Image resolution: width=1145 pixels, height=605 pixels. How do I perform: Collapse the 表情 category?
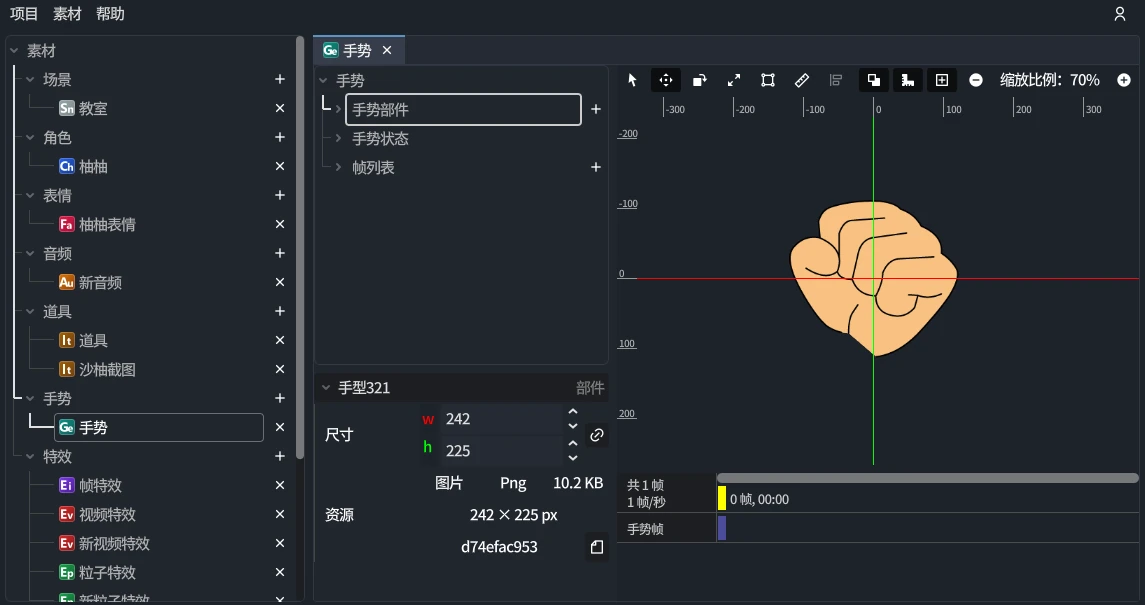[30, 196]
